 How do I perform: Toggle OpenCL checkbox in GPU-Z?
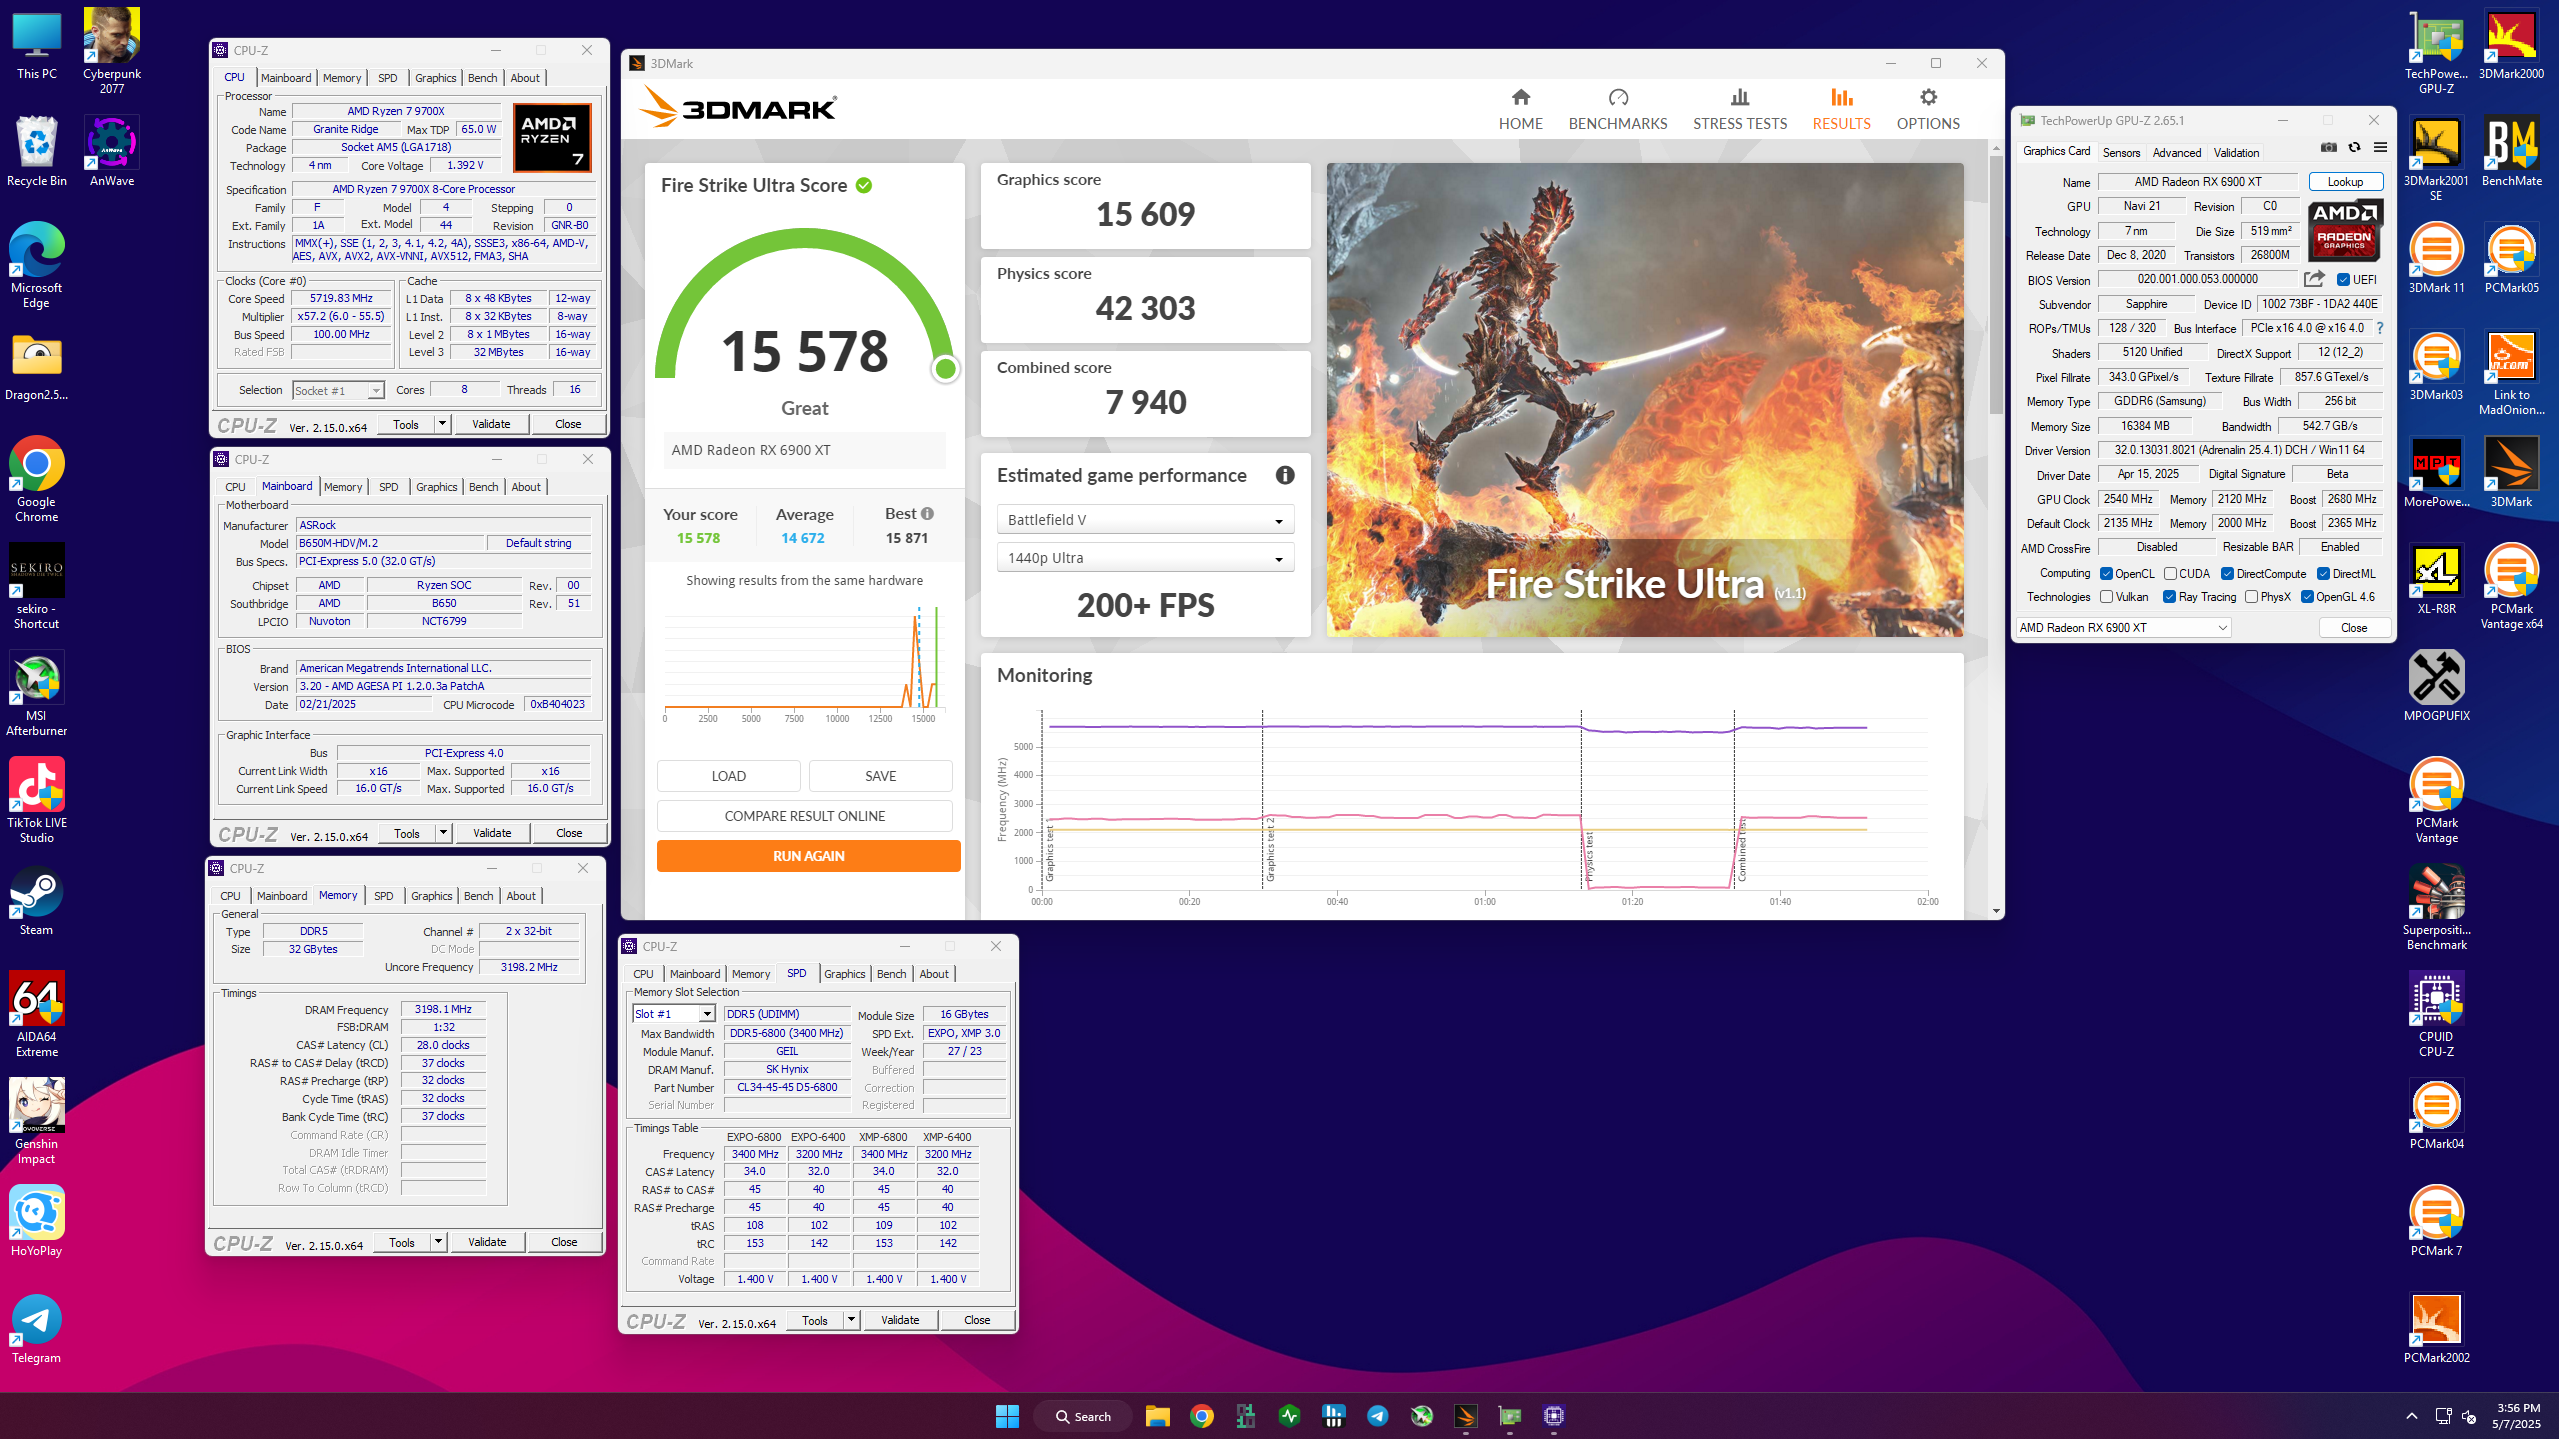coord(2106,574)
